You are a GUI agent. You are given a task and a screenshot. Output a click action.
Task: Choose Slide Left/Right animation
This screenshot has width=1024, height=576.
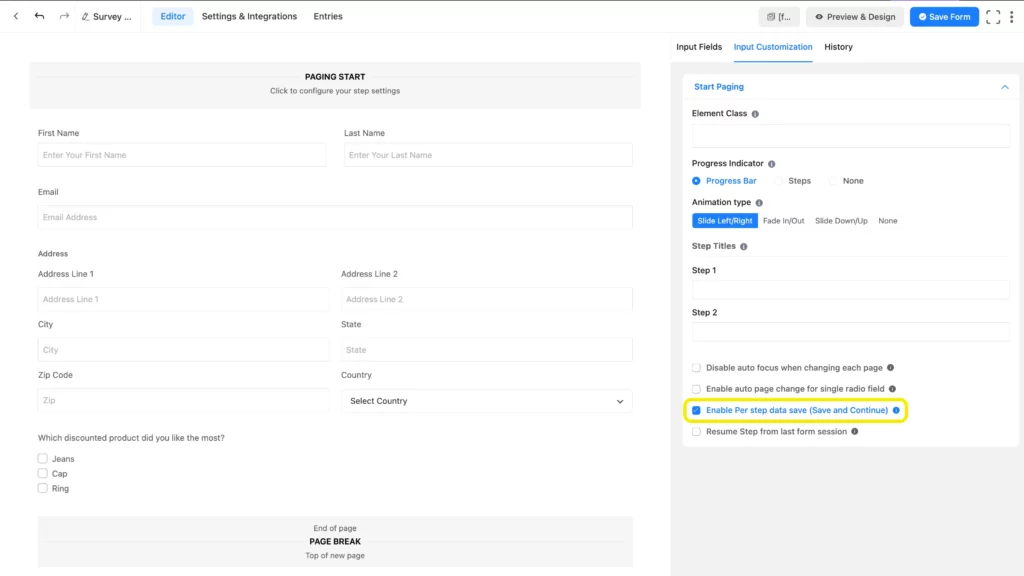pos(724,221)
